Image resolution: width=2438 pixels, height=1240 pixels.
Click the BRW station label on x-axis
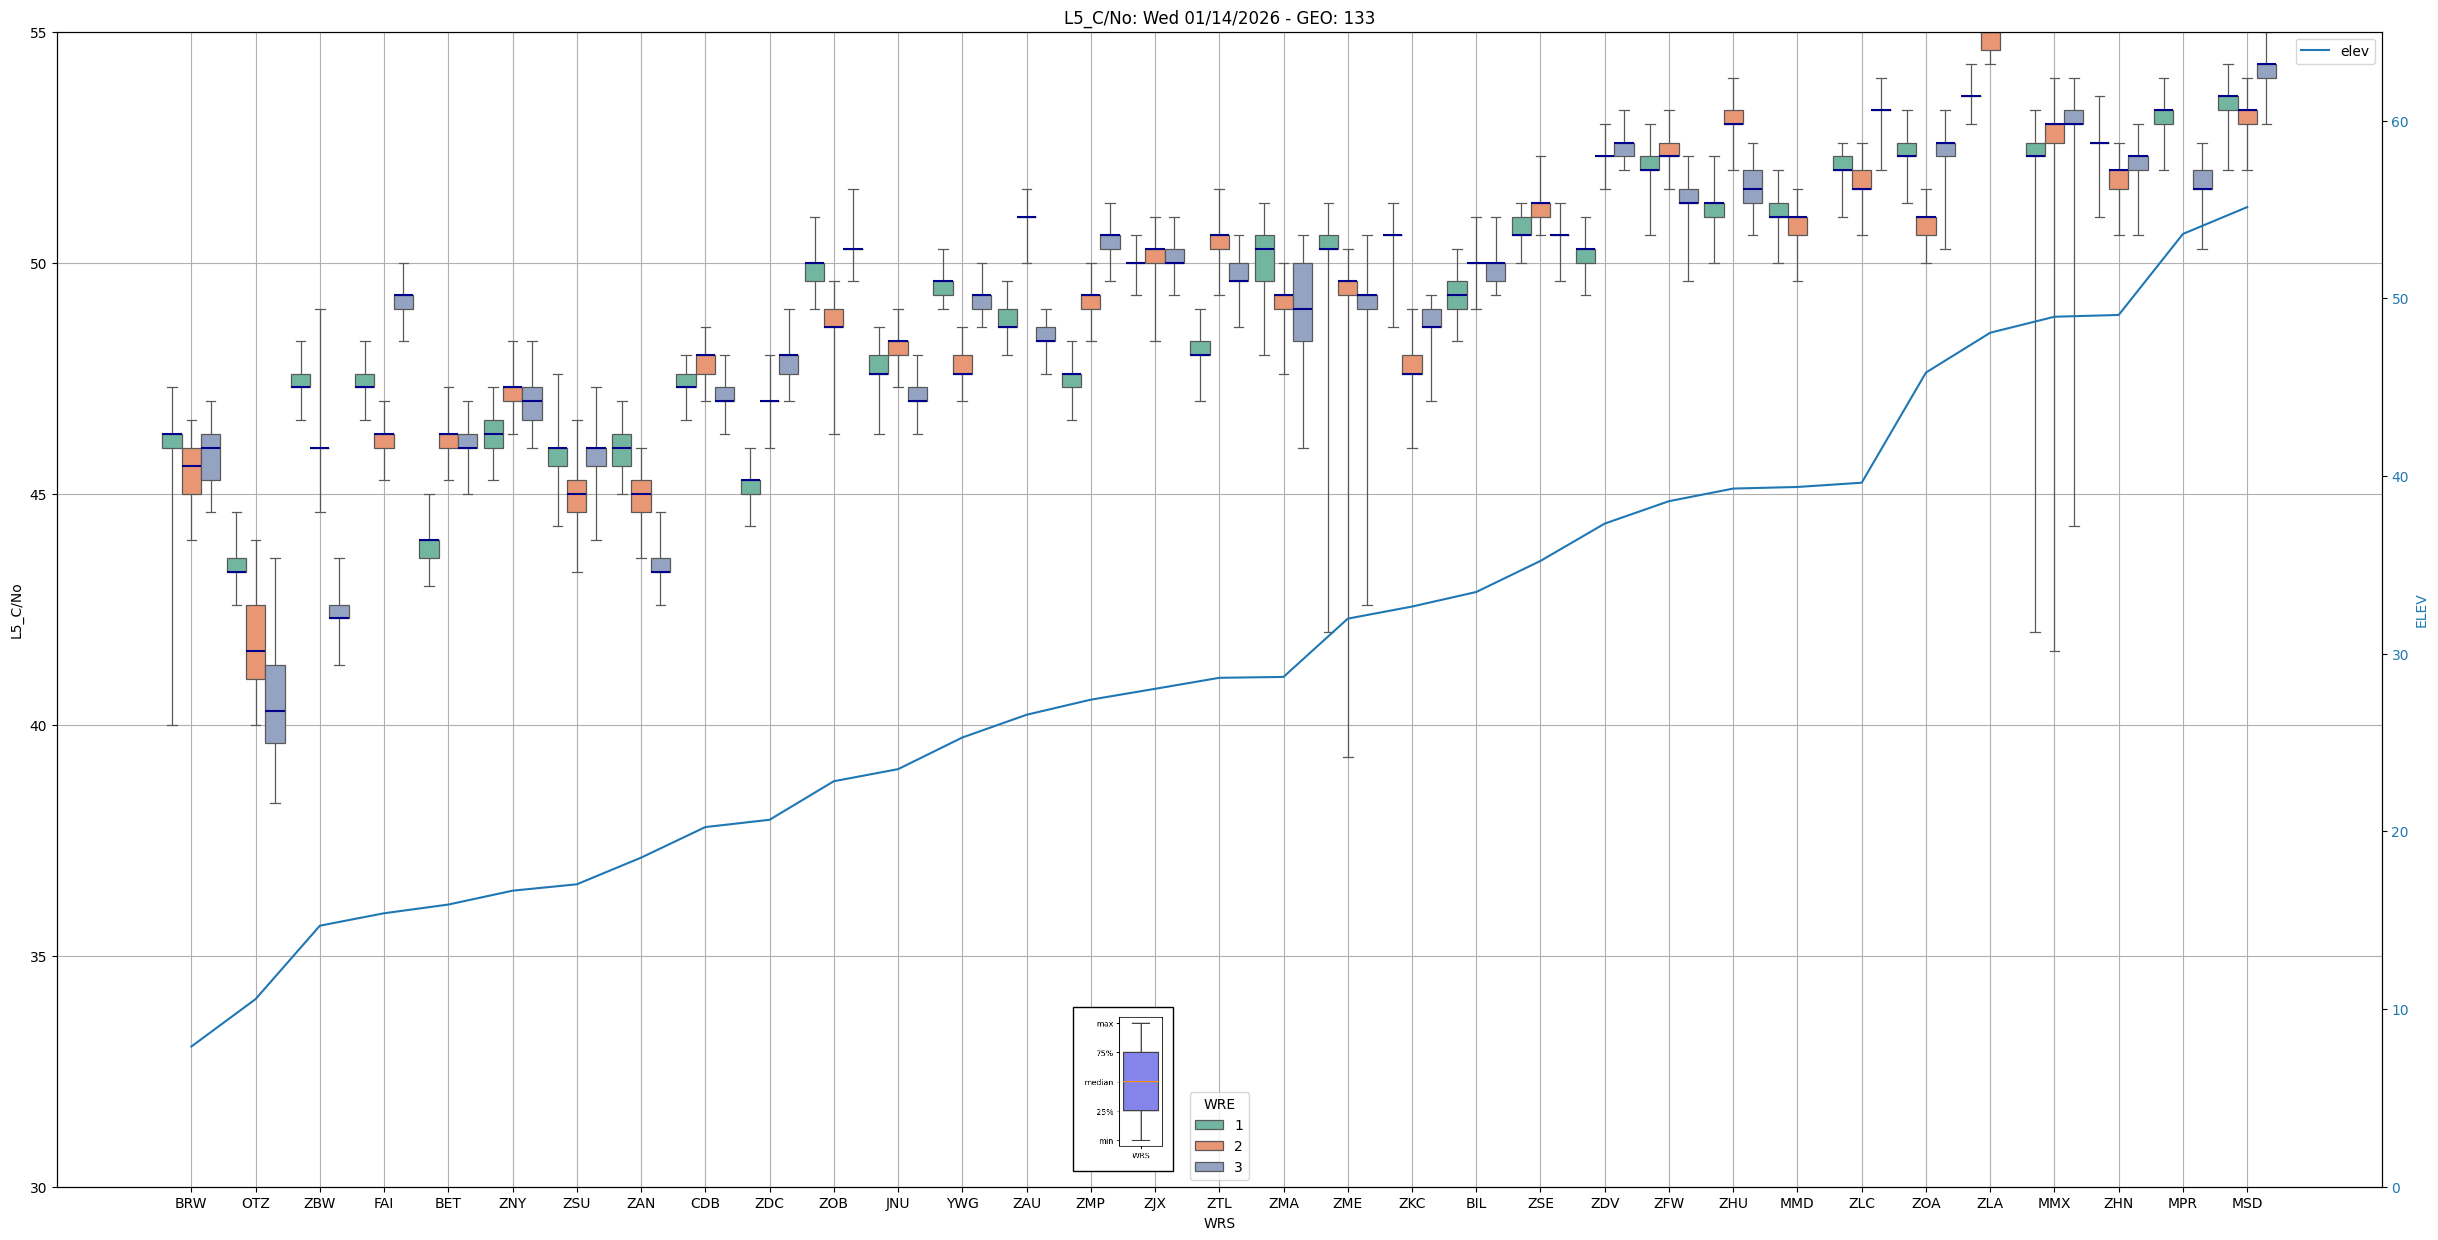(190, 1203)
